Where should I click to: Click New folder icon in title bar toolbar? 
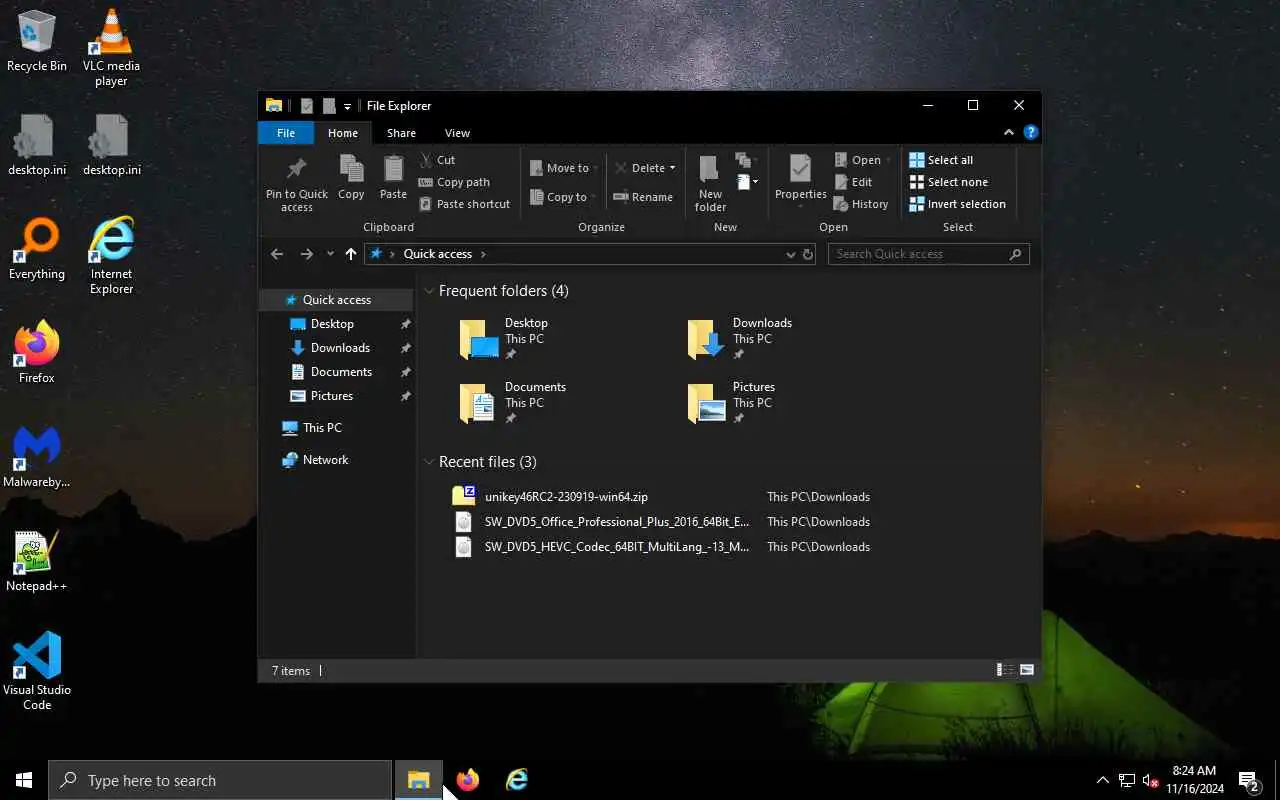(329, 106)
